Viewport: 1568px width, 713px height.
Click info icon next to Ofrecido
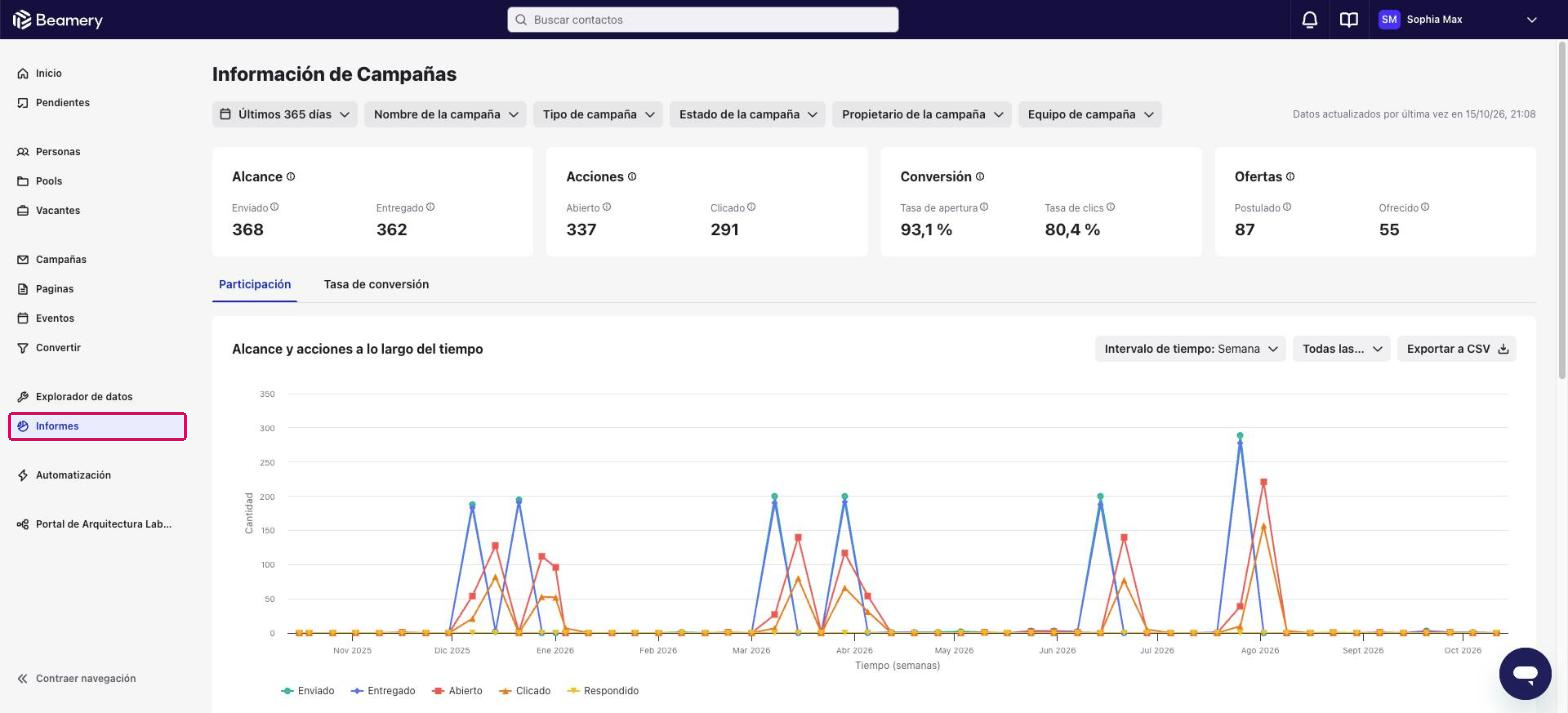[x=1425, y=207]
